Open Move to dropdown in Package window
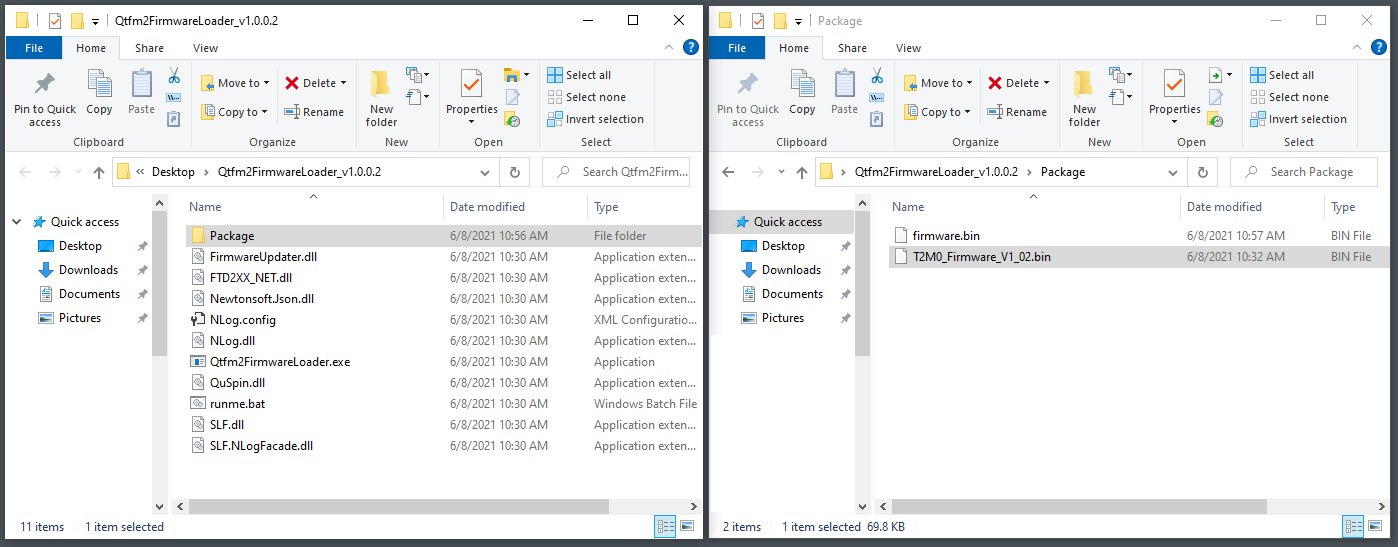The width and height of the screenshot is (1398, 547). (938, 83)
